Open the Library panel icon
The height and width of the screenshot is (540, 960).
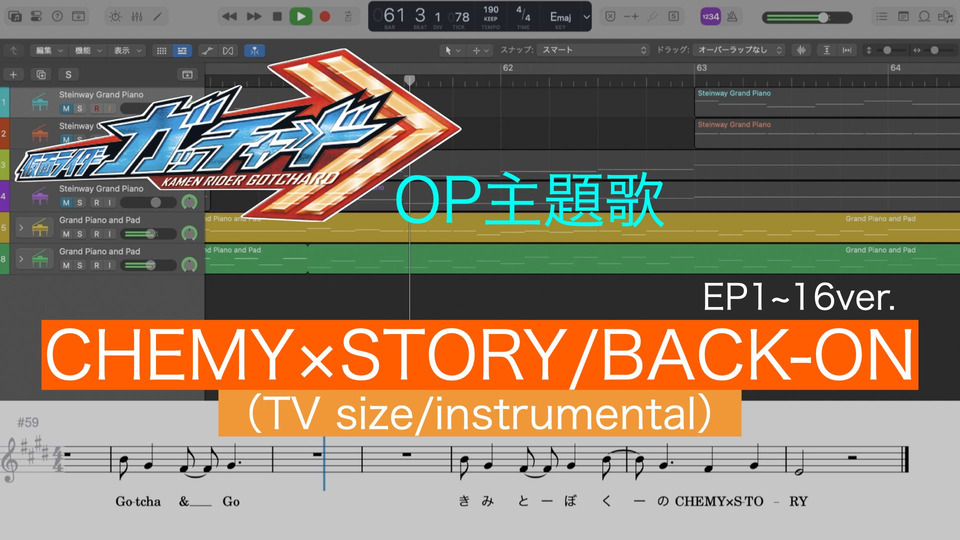click(15, 17)
